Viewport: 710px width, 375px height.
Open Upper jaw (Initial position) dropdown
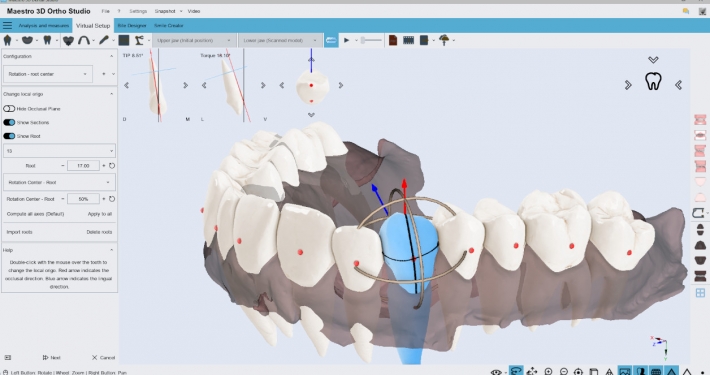194,40
